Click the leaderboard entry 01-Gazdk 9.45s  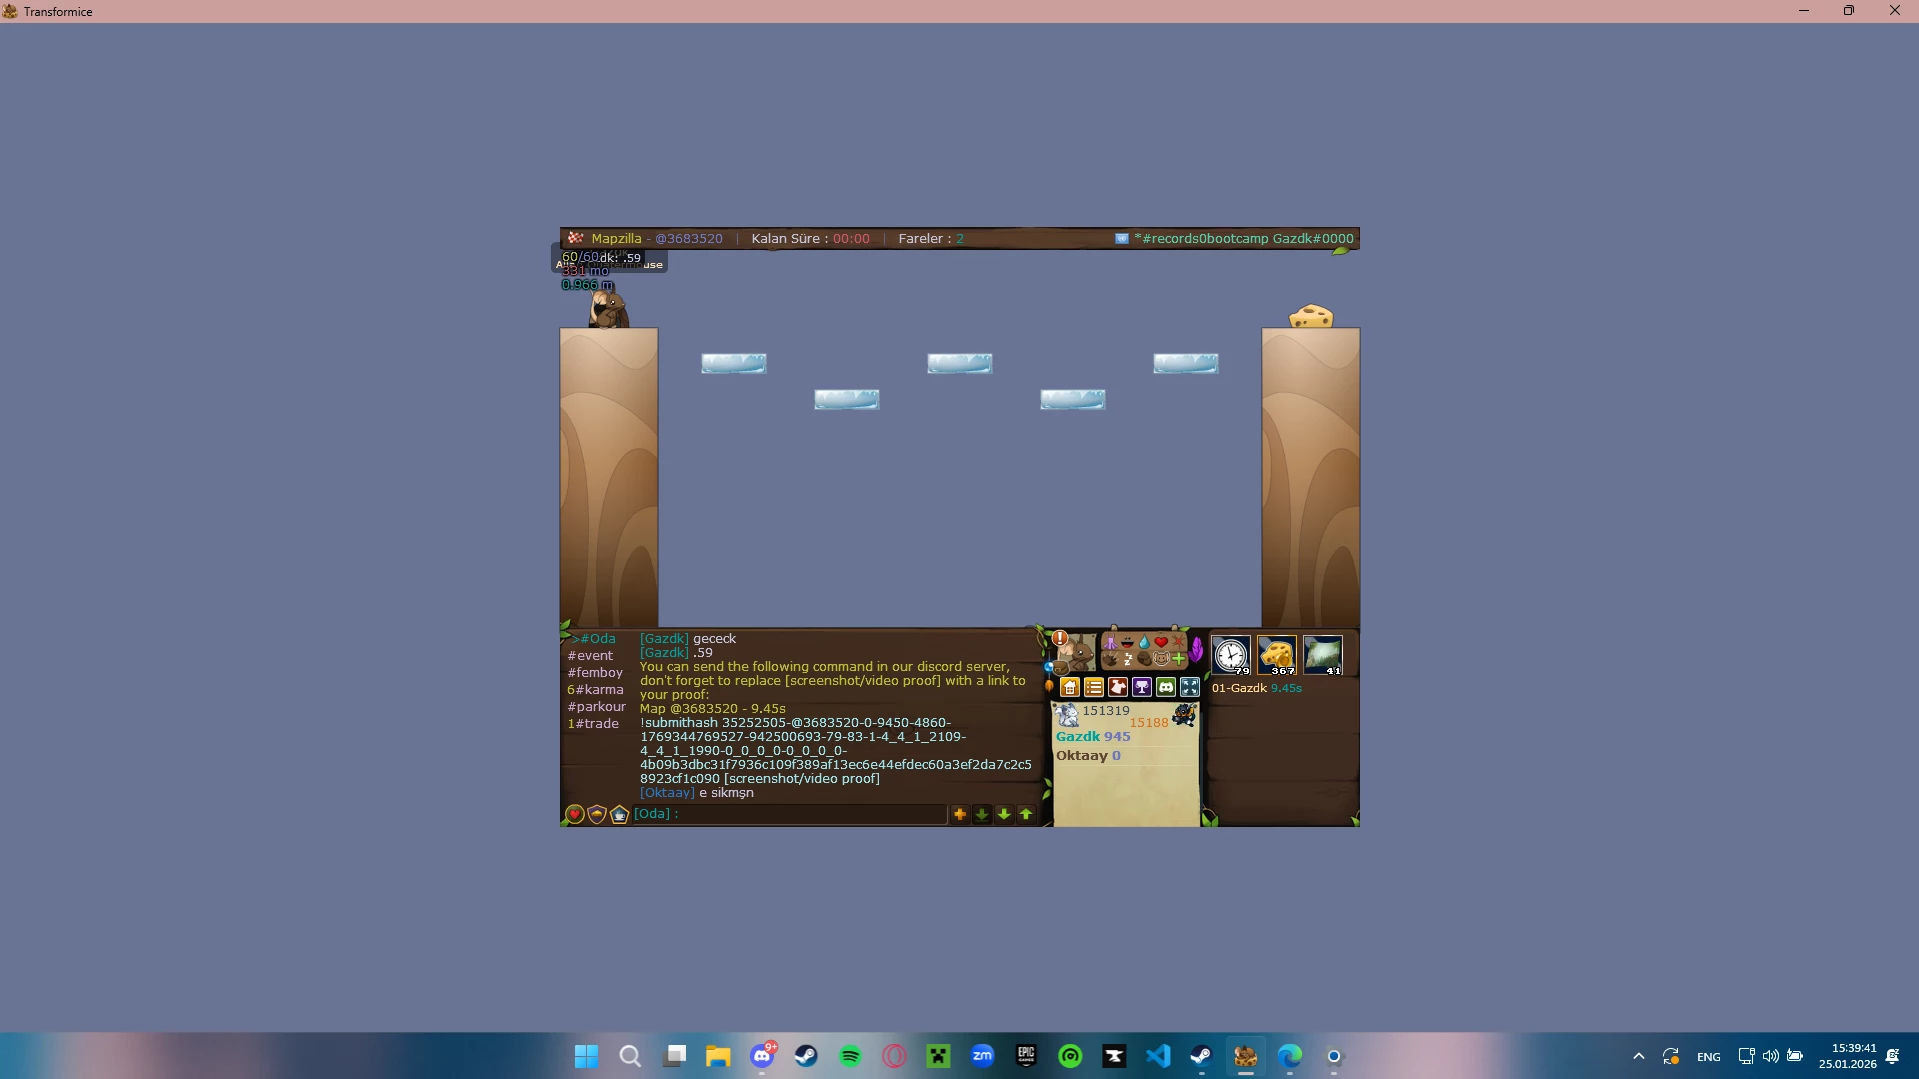pyautogui.click(x=1257, y=688)
